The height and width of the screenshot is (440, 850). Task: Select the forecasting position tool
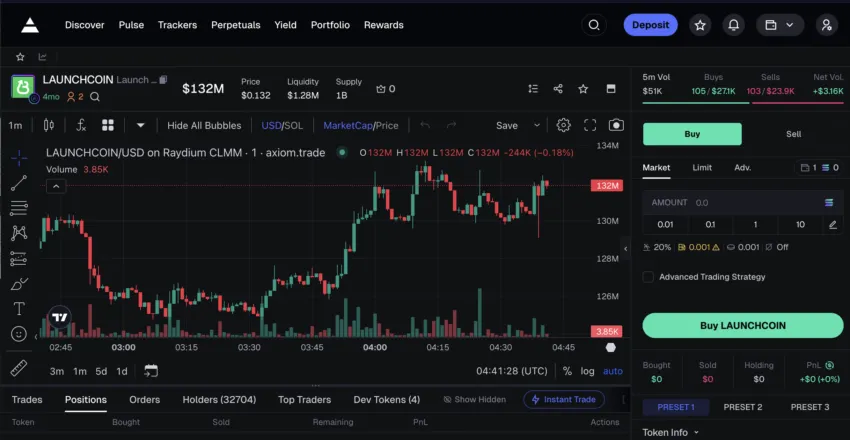(19, 258)
